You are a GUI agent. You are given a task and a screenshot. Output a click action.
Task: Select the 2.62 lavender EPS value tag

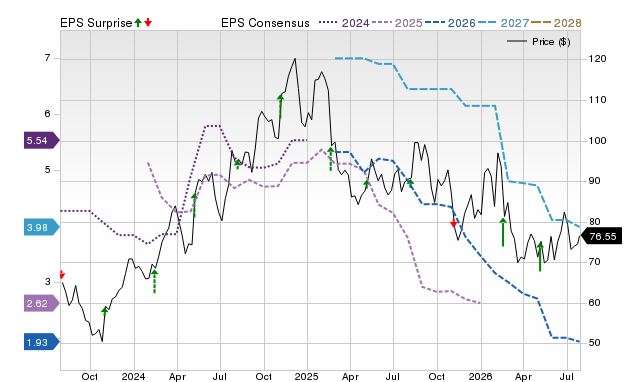[x=42, y=303]
